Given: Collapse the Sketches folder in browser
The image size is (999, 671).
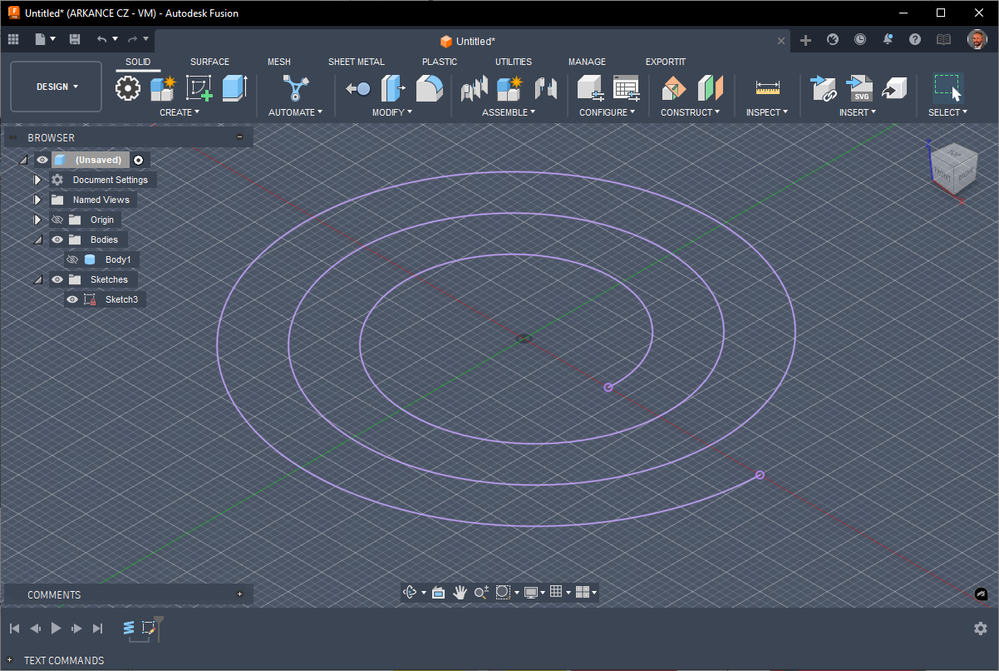Looking at the screenshot, I should point(38,280).
